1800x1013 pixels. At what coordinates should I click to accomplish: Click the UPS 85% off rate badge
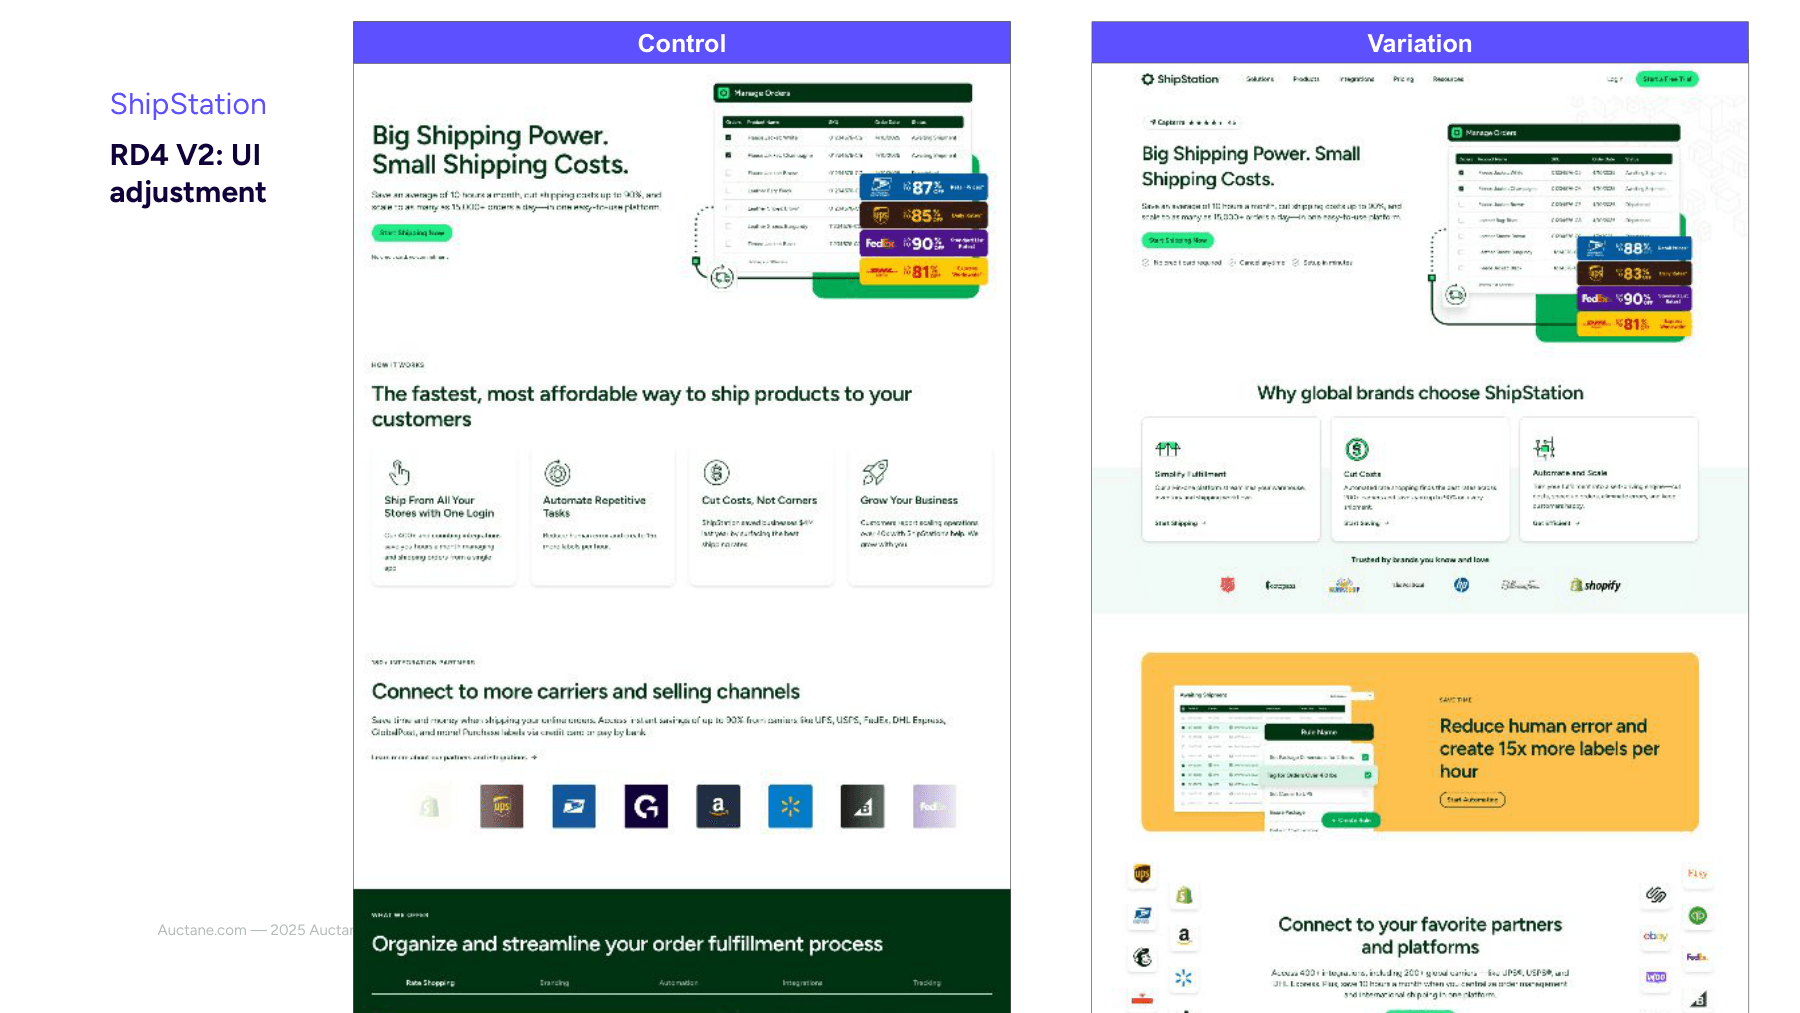click(x=924, y=215)
